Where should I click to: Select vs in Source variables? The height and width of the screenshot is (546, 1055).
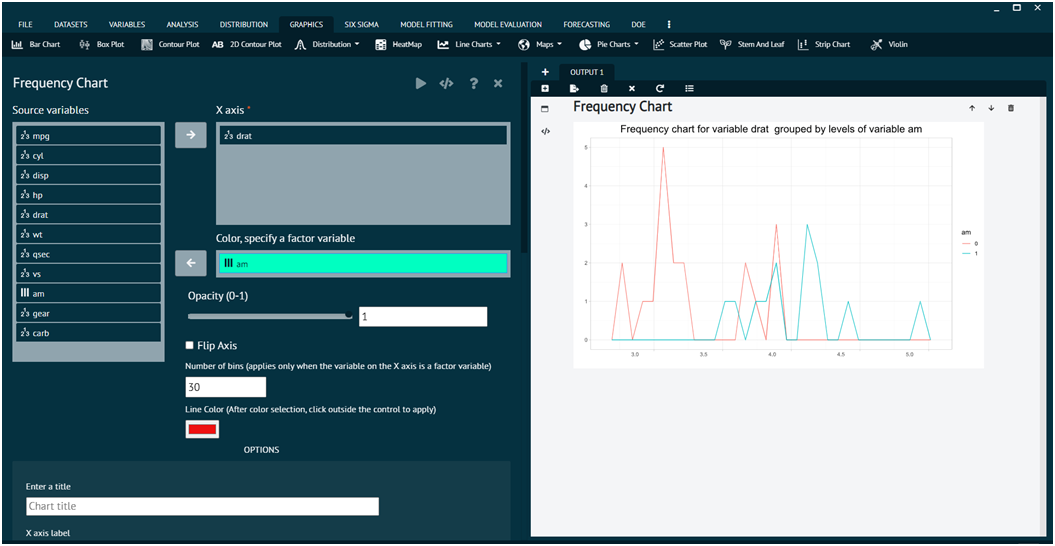(x=88, y=274)
